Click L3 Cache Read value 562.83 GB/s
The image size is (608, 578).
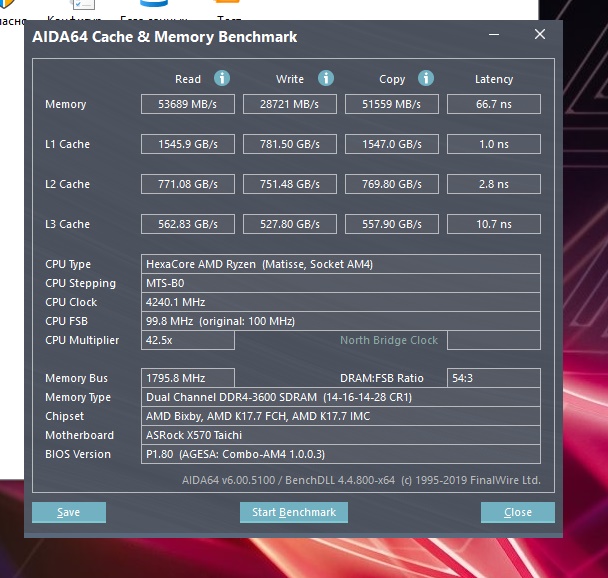(188, 224)
